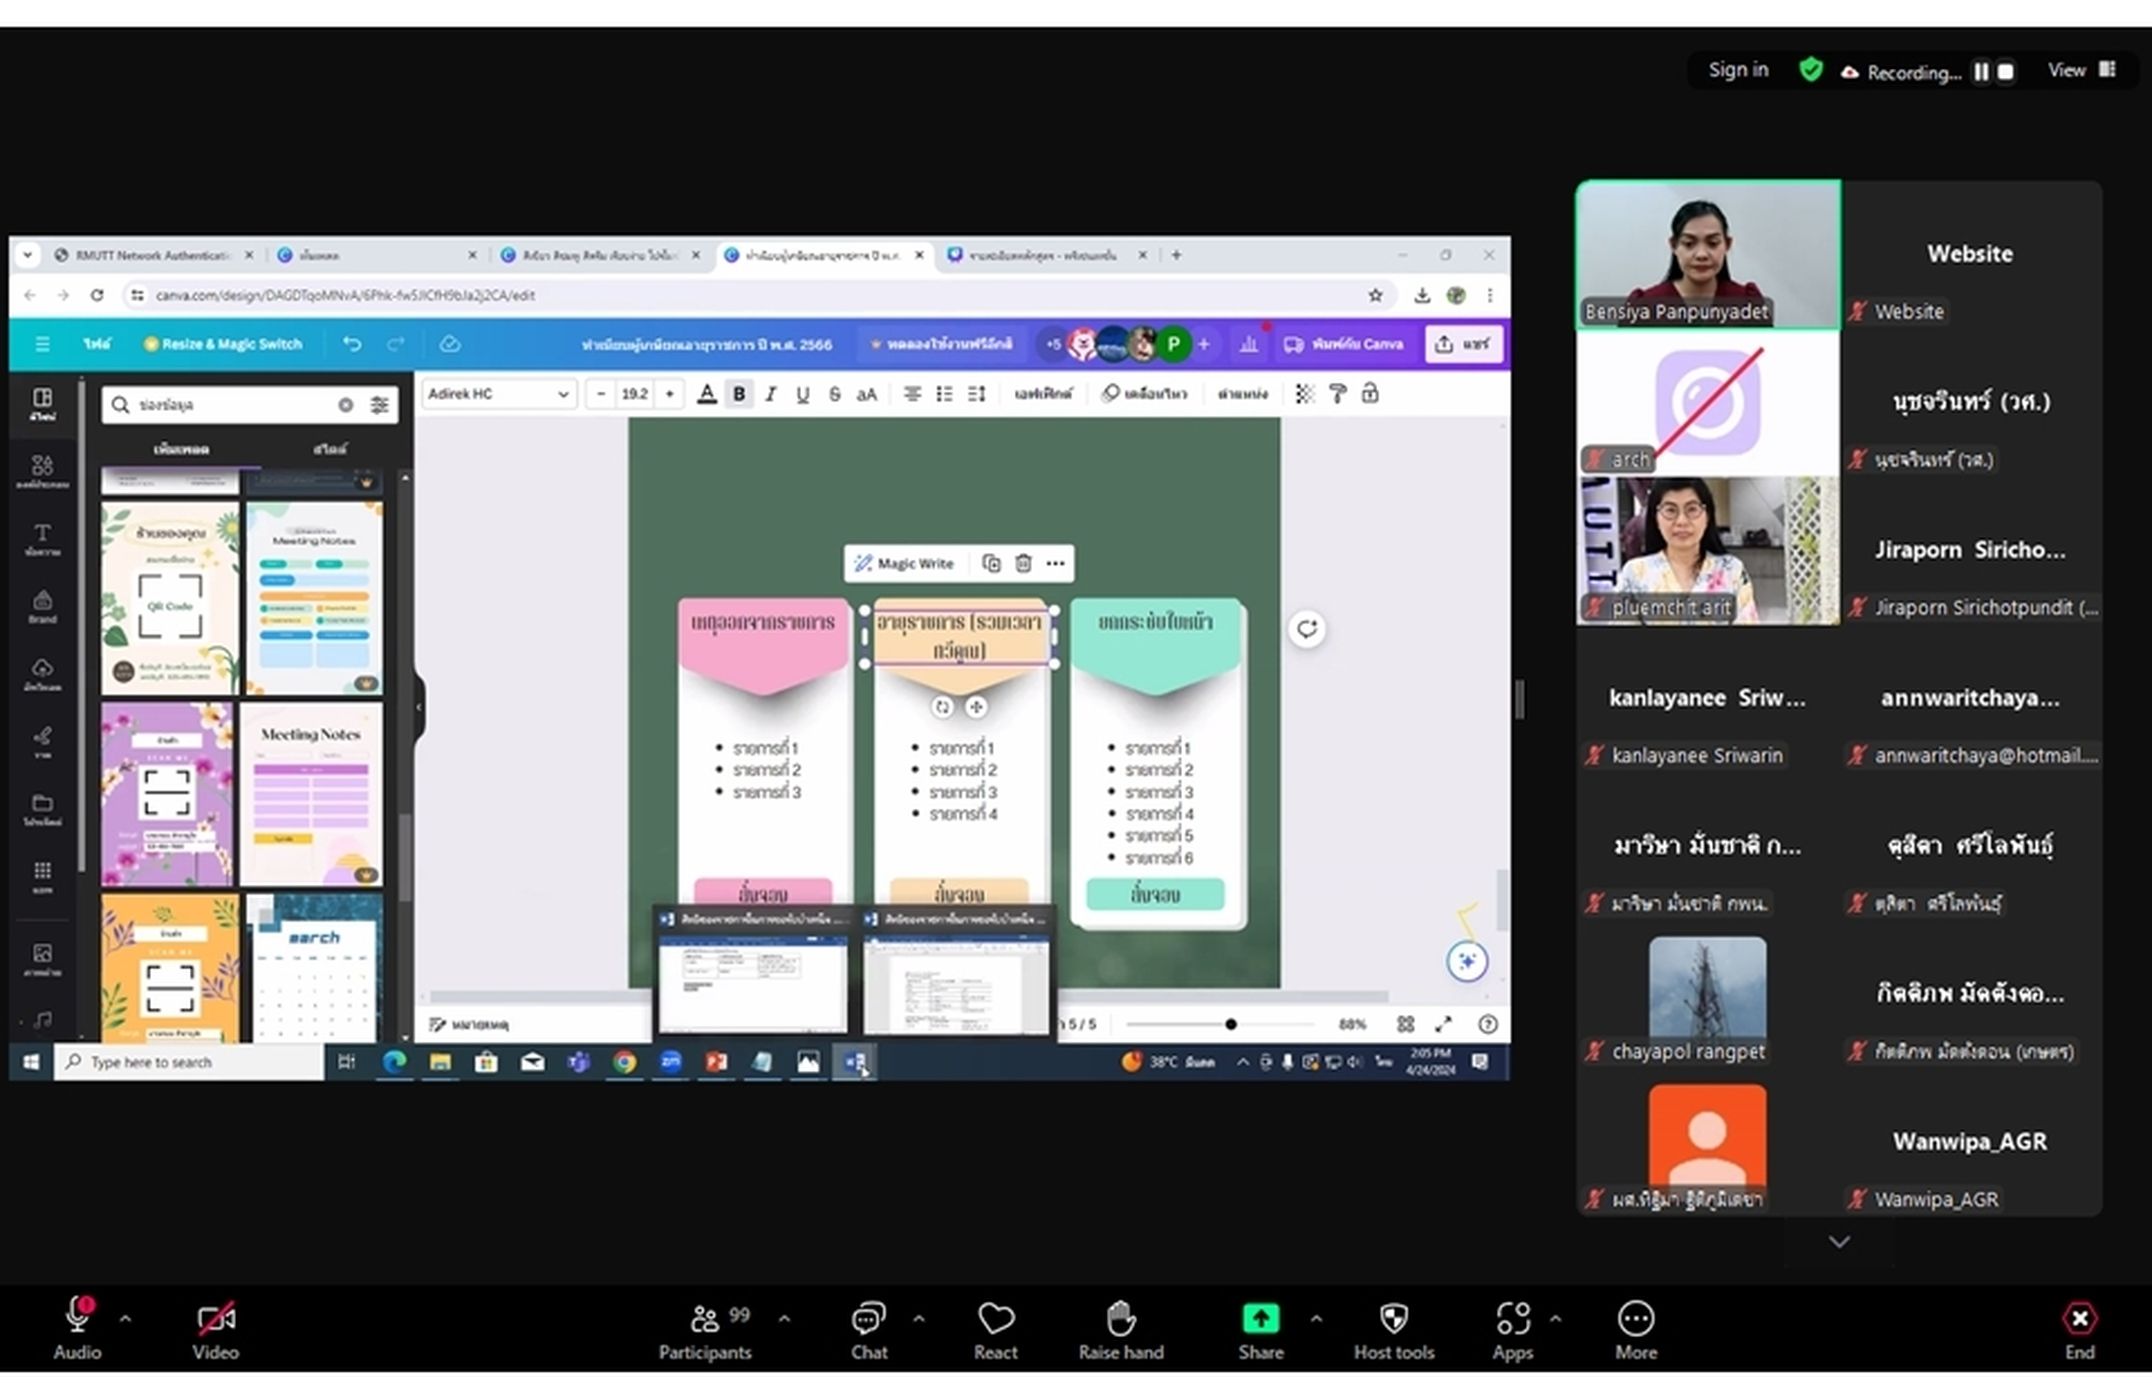The width and height of the screenshot is (2152, 1399).
Task: Click the font size 19.2 field
Action: click(x=635, y=394)
